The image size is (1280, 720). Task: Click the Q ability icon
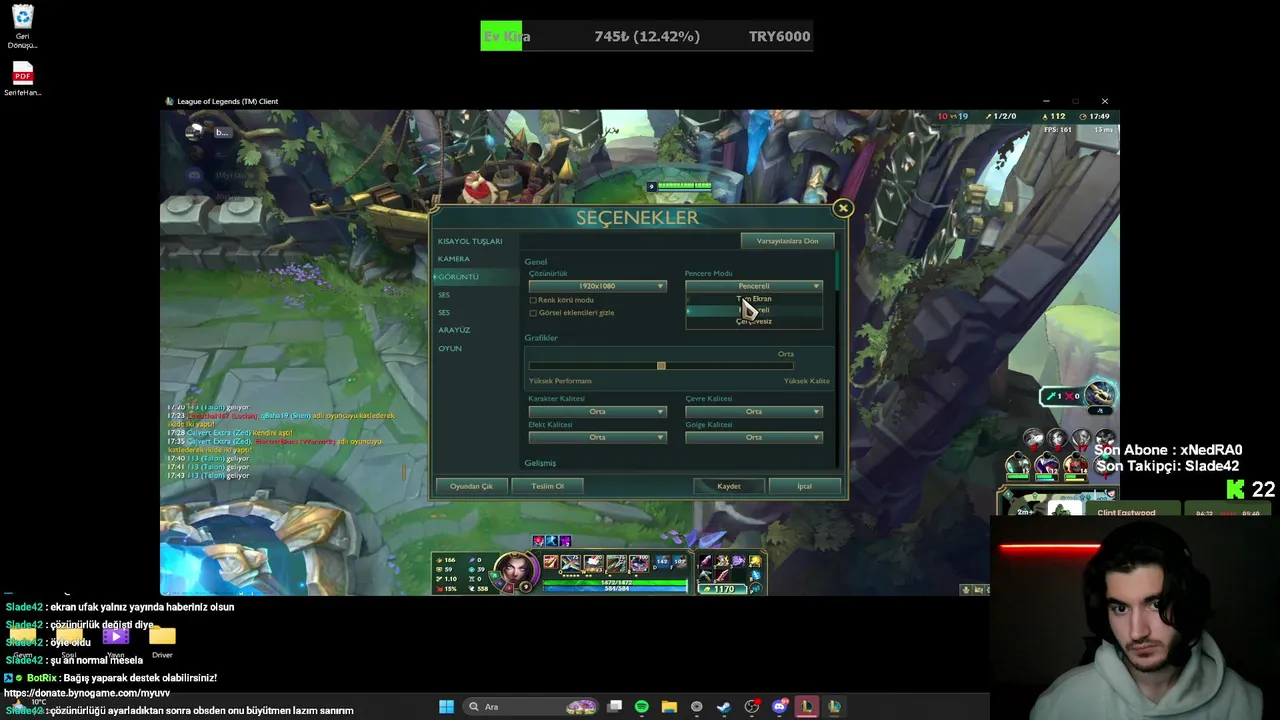point(571,564)
